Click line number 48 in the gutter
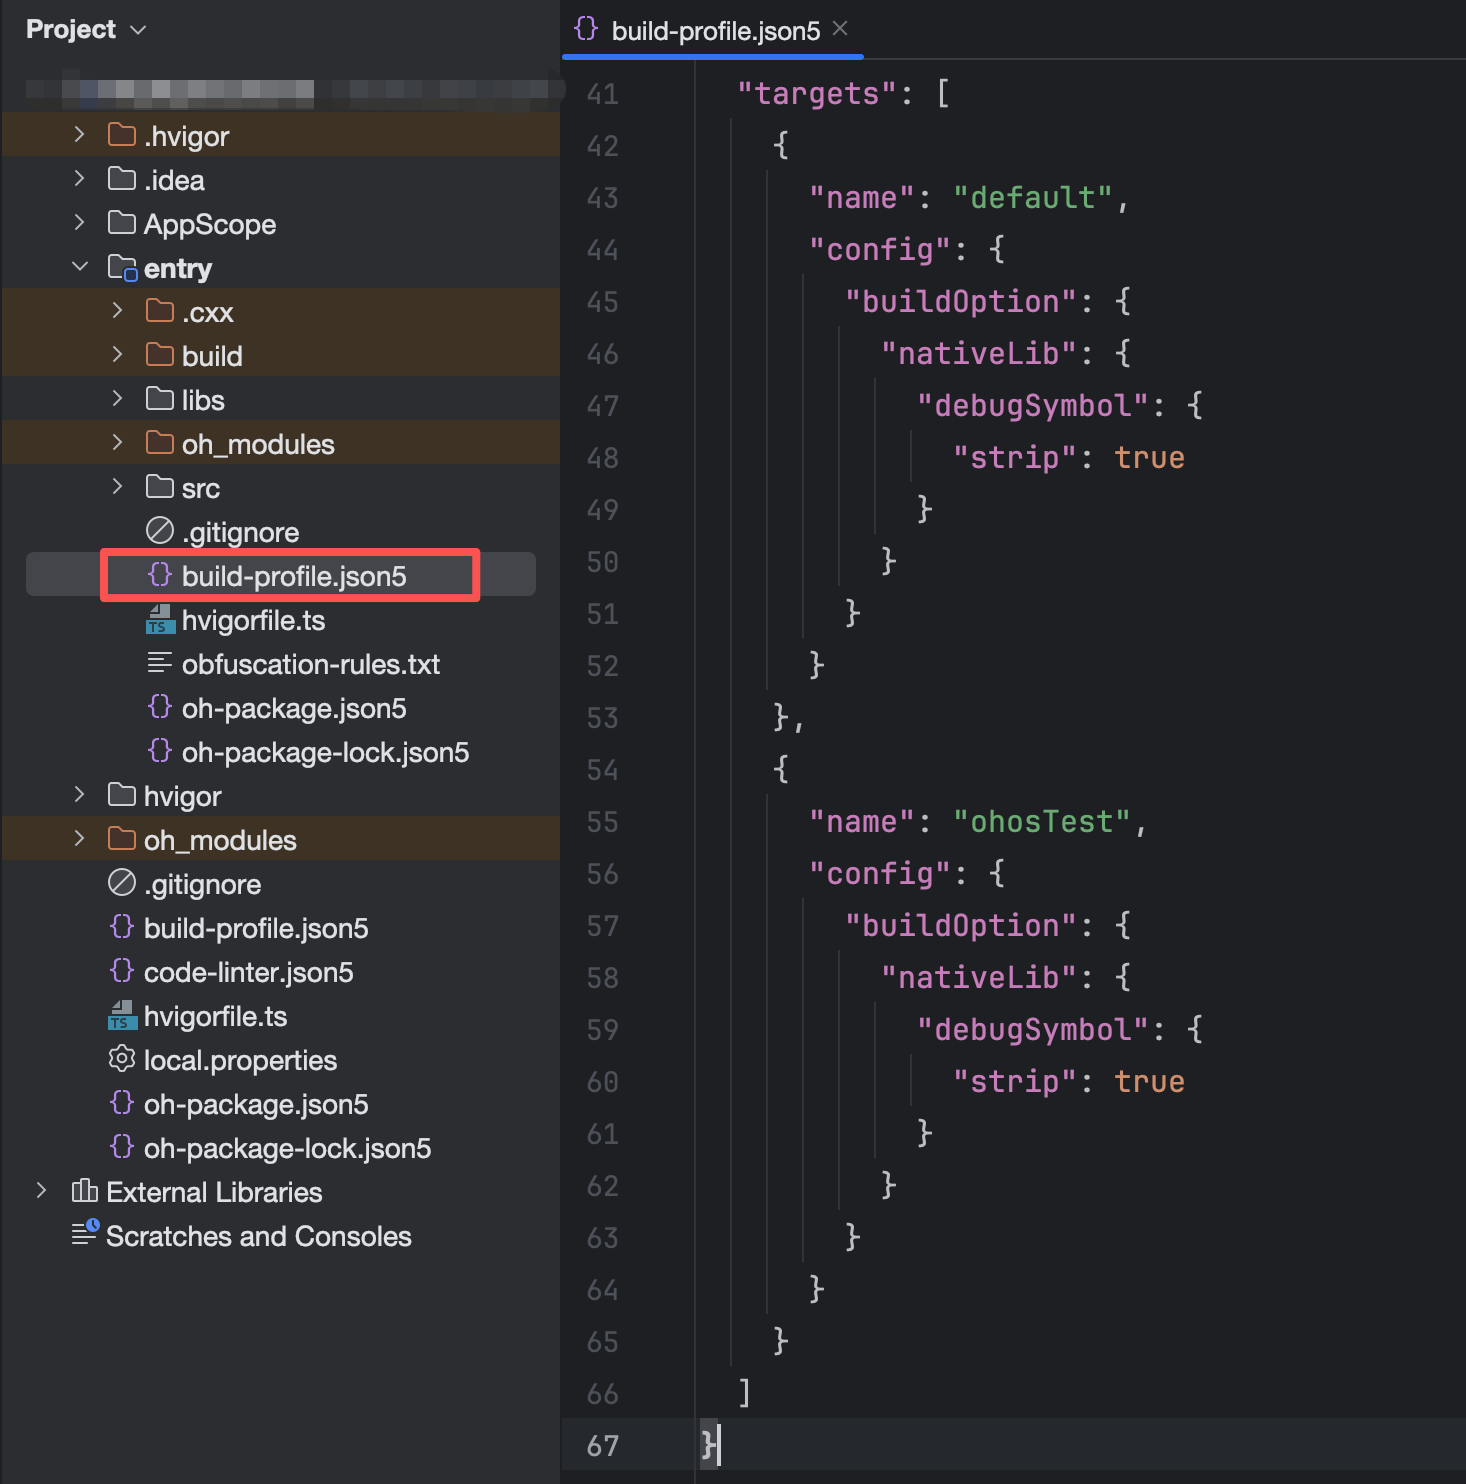 [602, 458]
